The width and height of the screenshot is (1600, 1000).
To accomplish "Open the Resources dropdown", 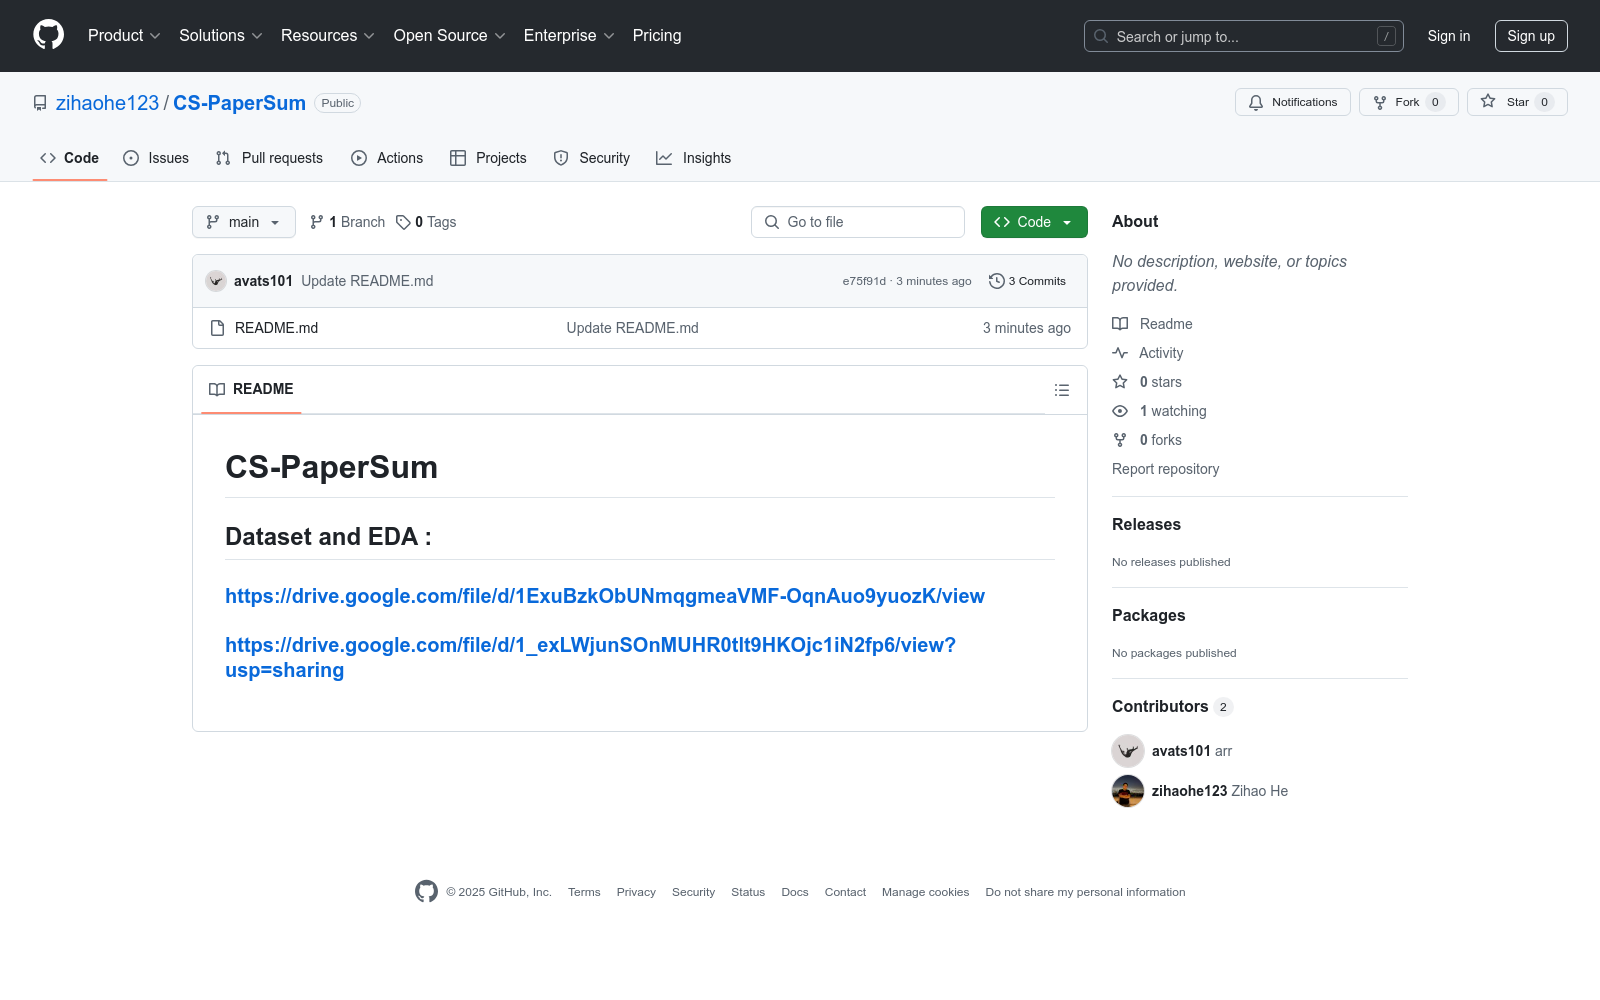I will 328,36.
